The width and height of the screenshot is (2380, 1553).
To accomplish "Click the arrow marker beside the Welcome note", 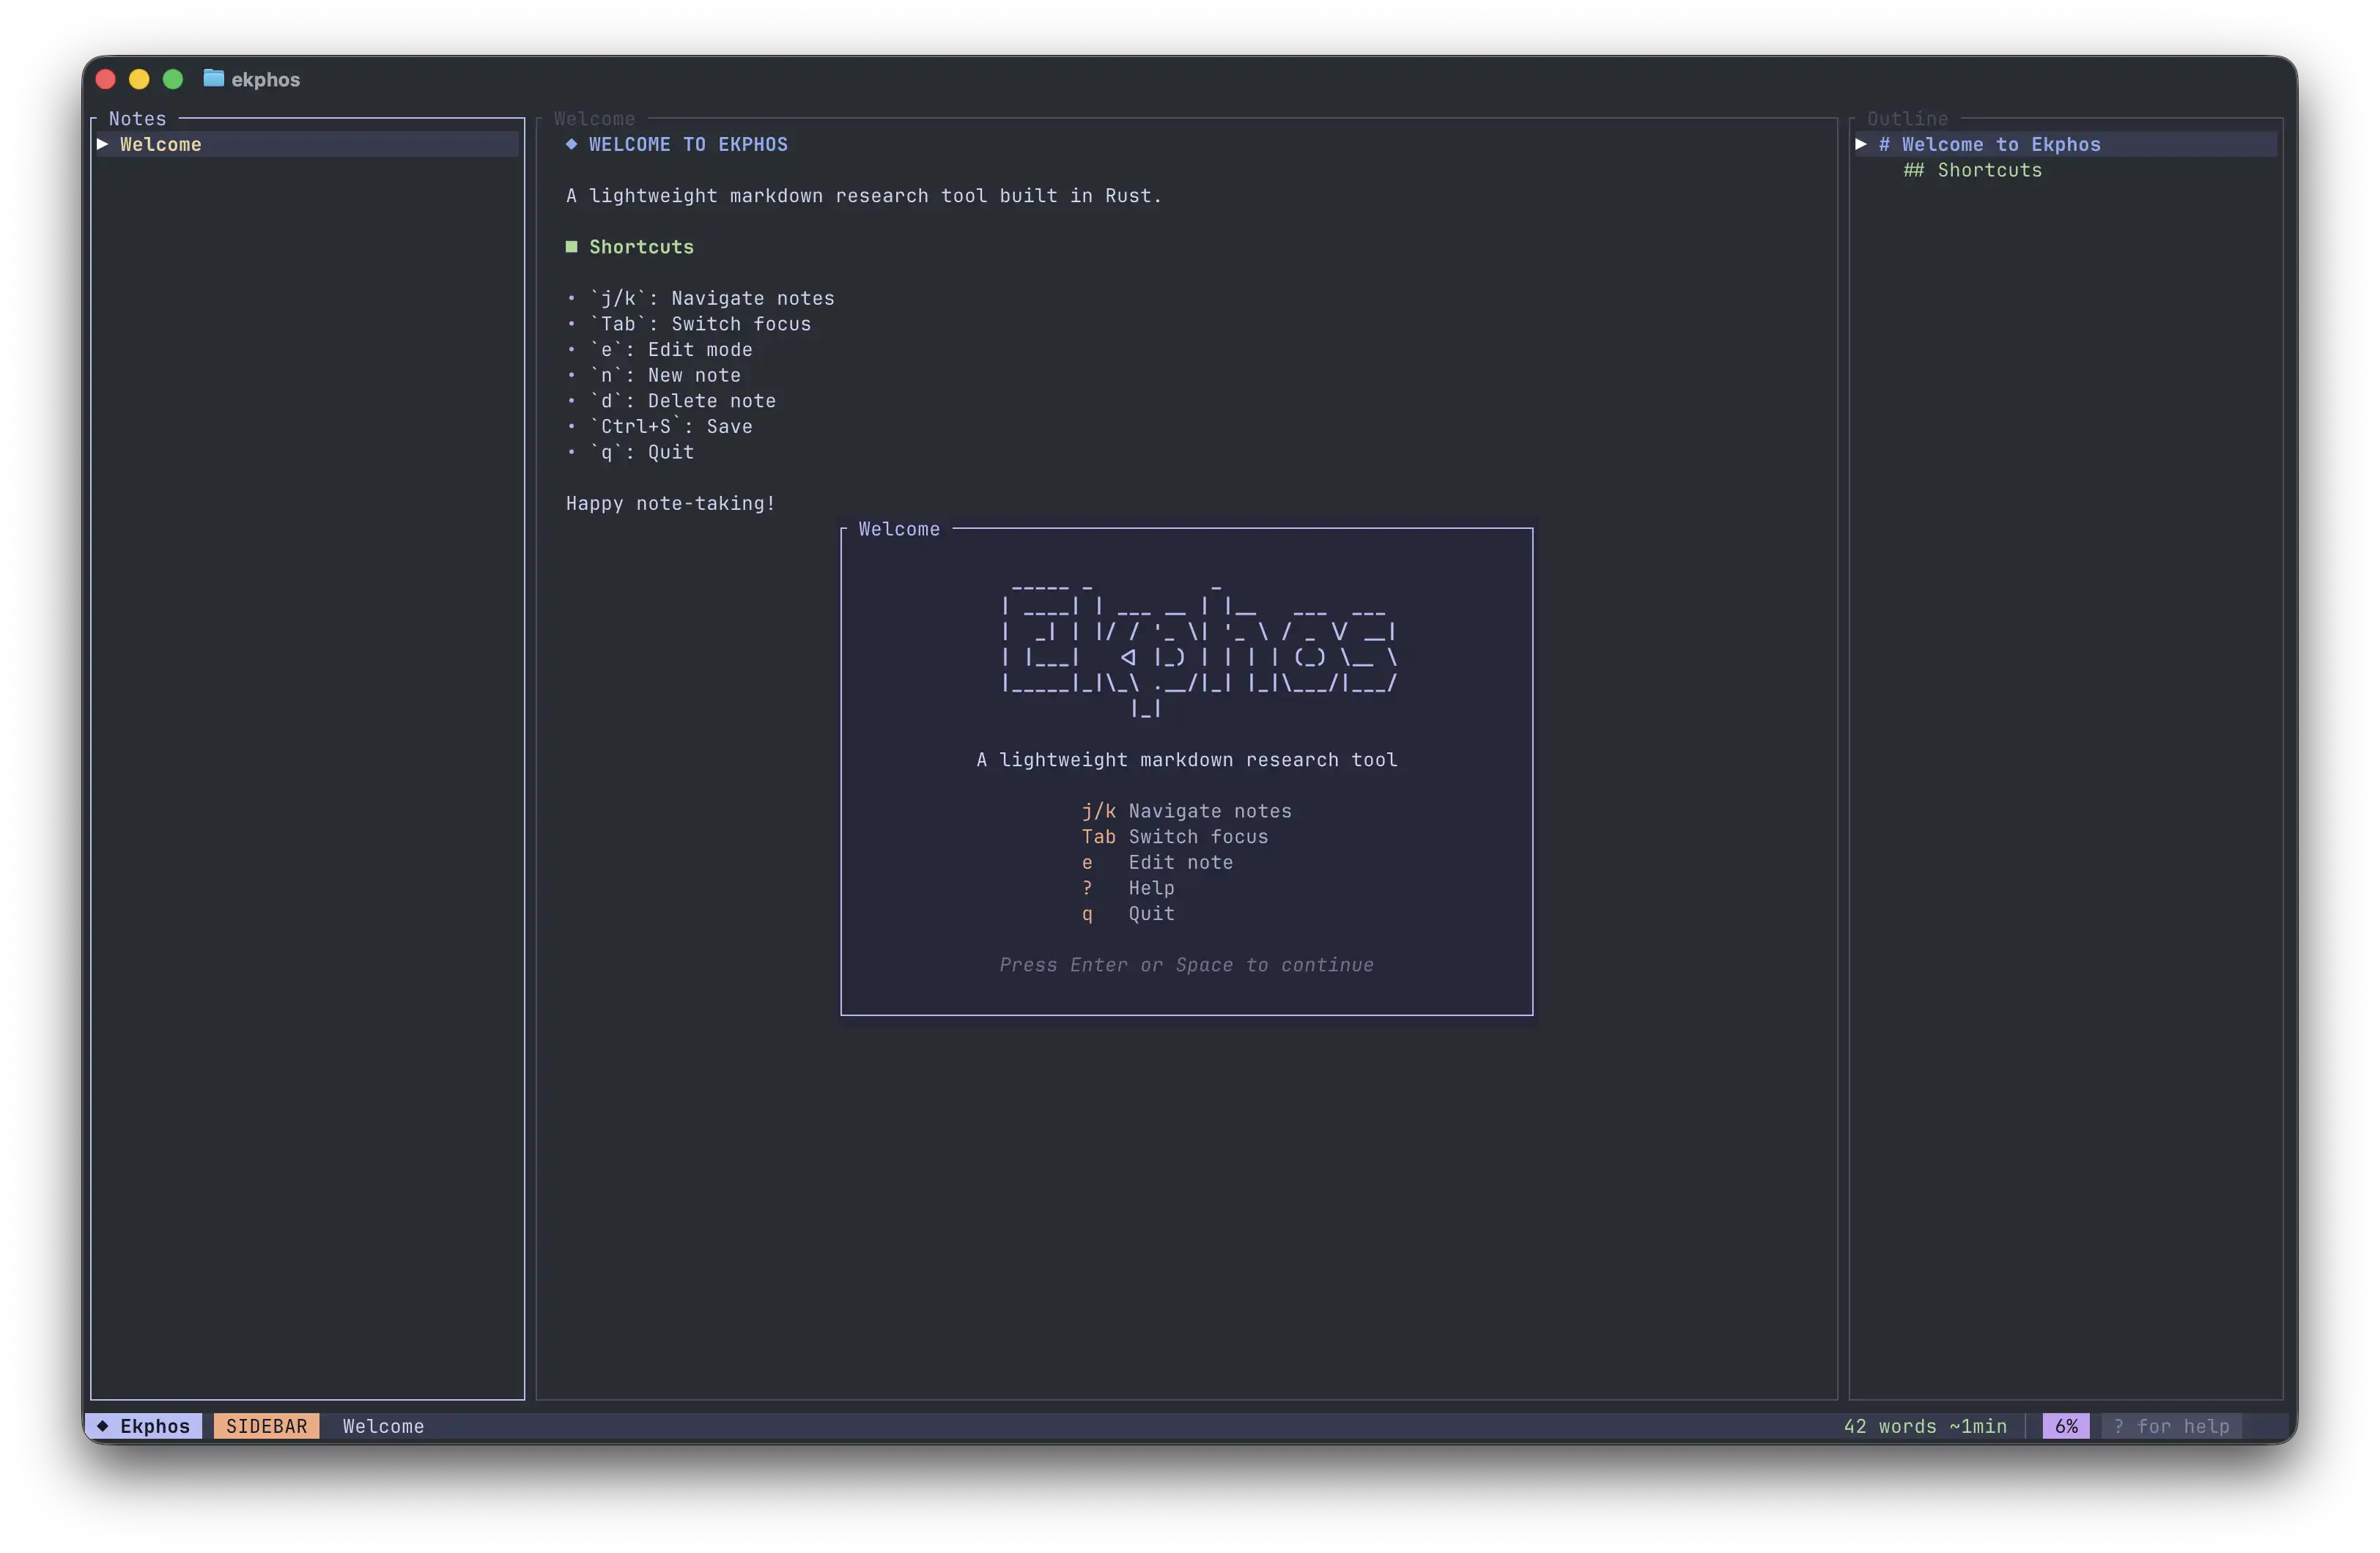I will coord(102,144).
